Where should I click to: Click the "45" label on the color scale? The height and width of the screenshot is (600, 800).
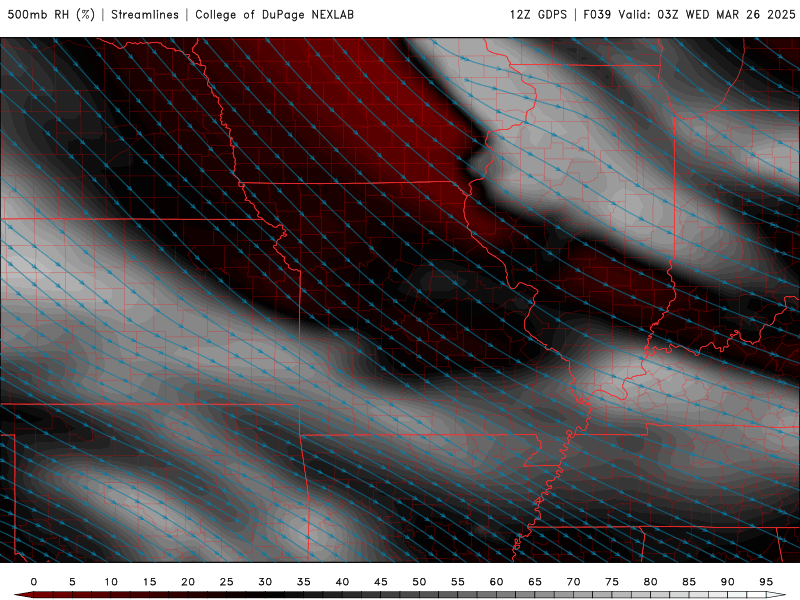[x=381, y=582]
